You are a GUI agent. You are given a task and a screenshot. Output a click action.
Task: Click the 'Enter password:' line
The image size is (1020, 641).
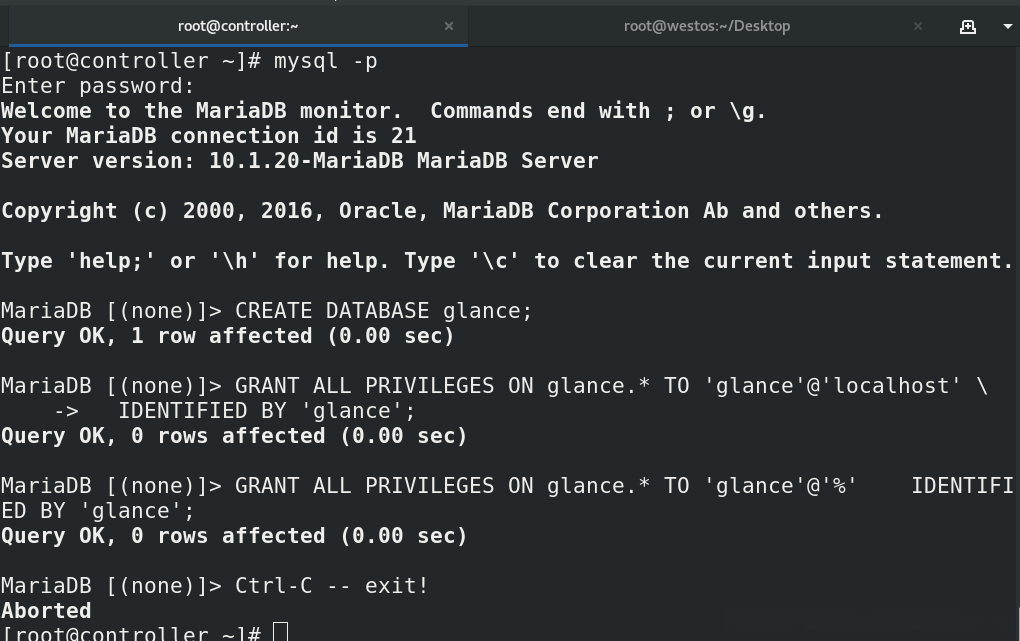[98, 86]
